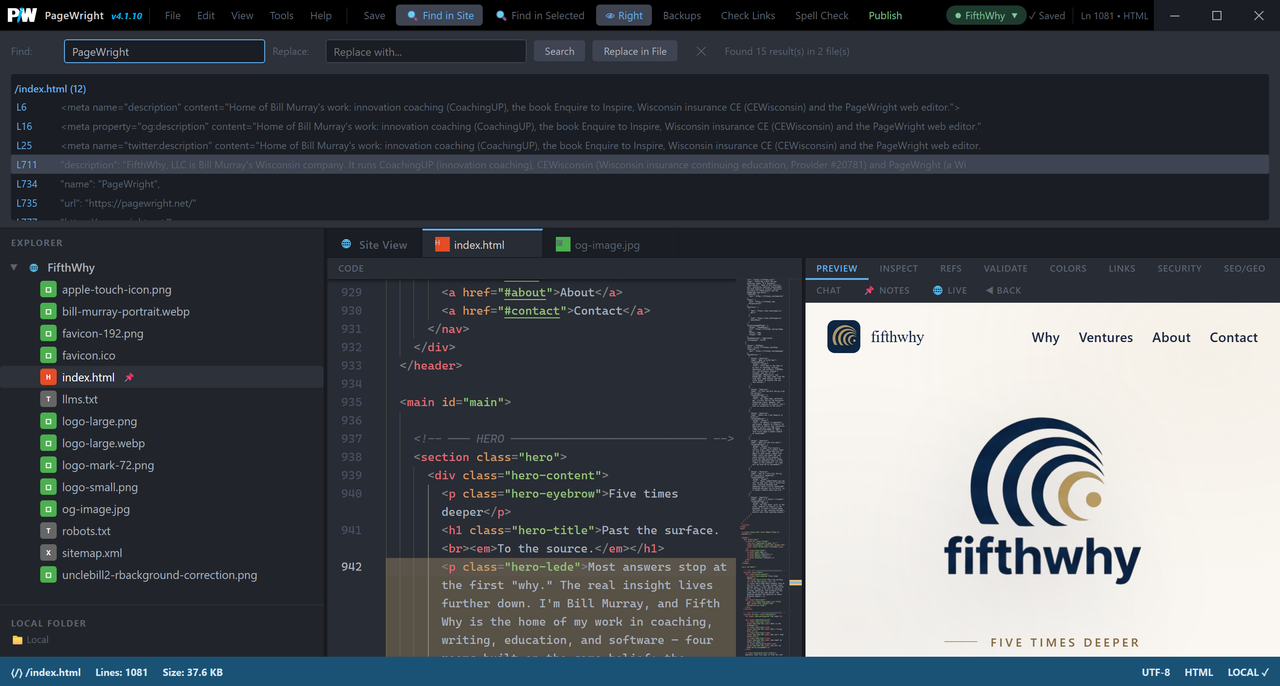Click the index.html HTML file icon in explorer
Screen dimensions: 1280x686
pyautogui.click(x=48, y=377)
